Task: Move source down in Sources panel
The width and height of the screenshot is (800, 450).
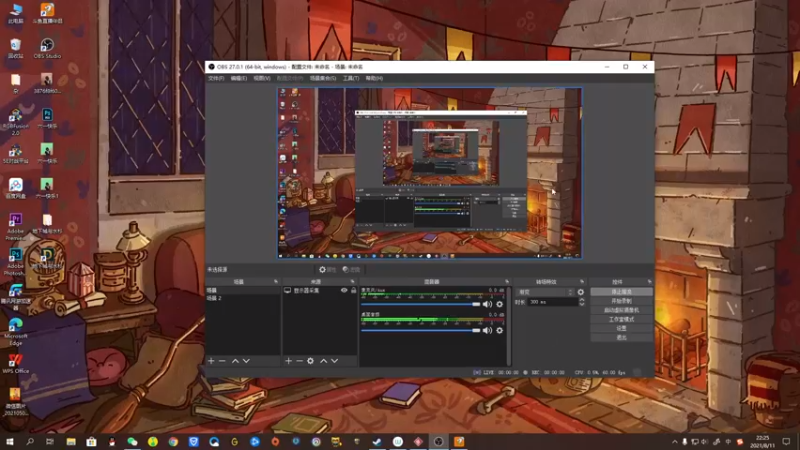Action: coord(335,361)
